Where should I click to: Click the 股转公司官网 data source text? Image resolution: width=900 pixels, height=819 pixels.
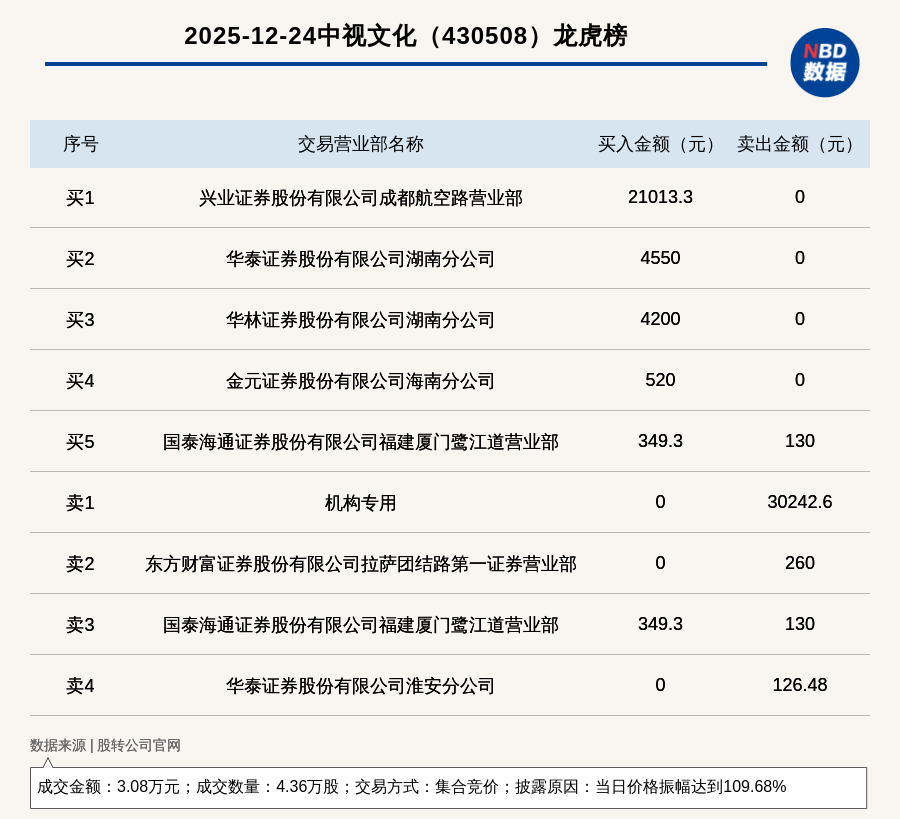(139, 745)
